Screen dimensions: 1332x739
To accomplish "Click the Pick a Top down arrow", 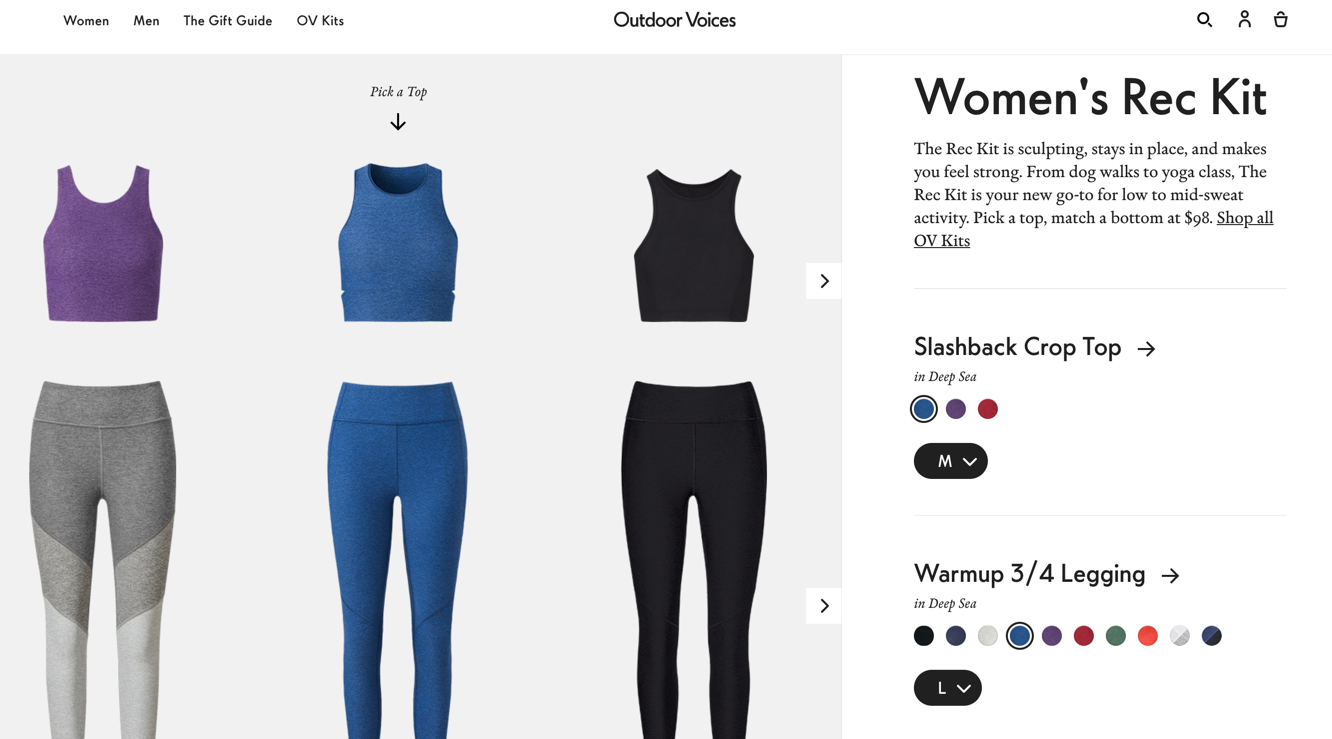I will pos(398,122).
